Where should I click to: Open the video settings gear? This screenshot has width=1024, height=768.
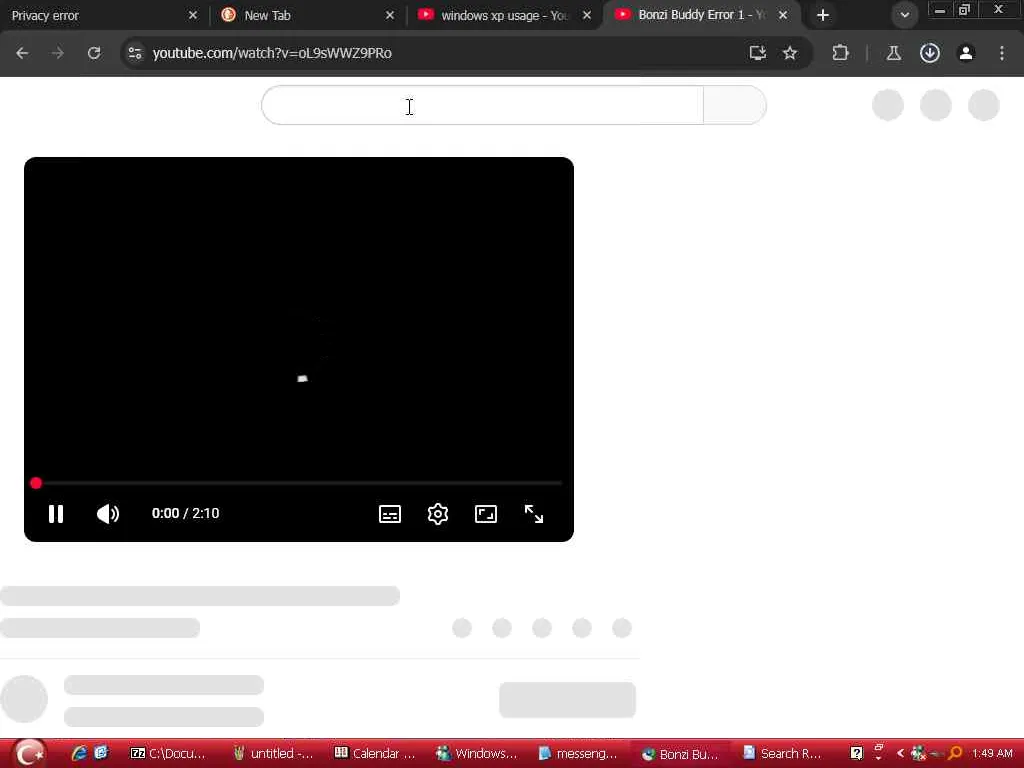point(438,514)
